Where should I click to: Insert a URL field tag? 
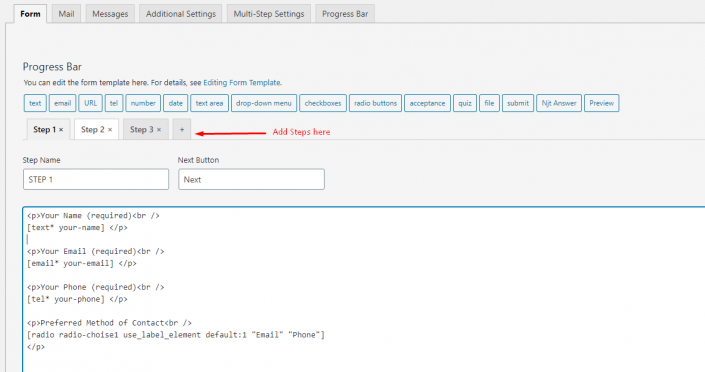tap(90, 103)
